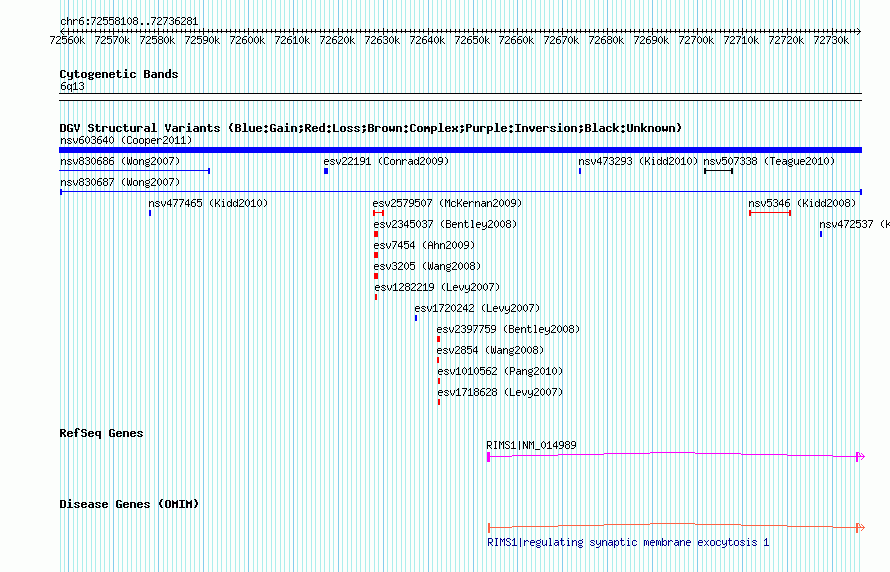Click the 72650k position on ruler
890x572 pixels.
pyautogui.click(x=471, y=40)
